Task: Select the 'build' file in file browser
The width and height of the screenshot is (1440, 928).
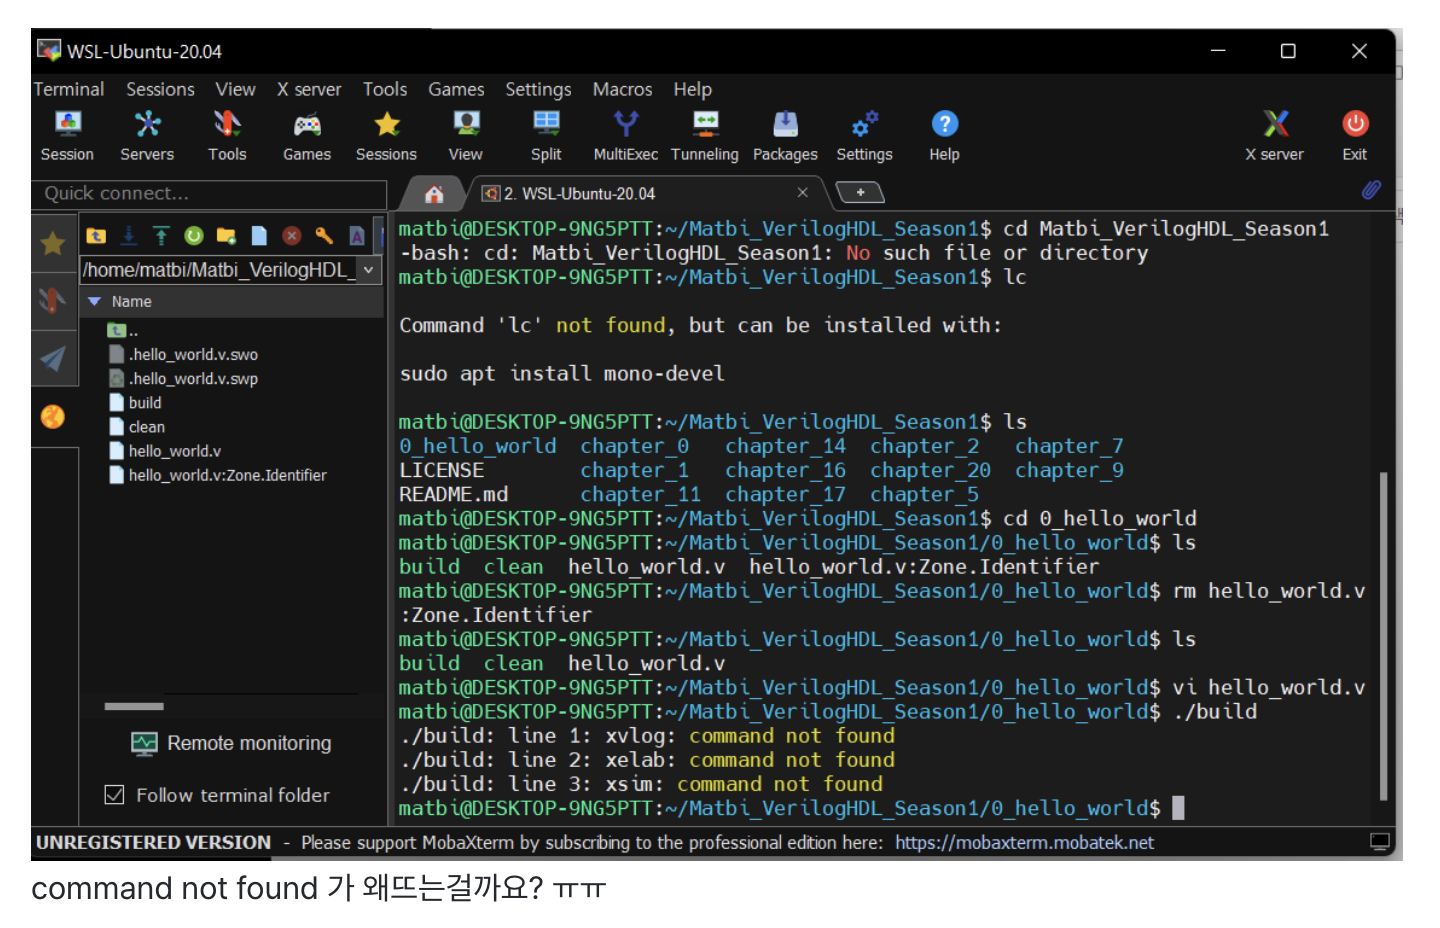Action: point(135,402)
